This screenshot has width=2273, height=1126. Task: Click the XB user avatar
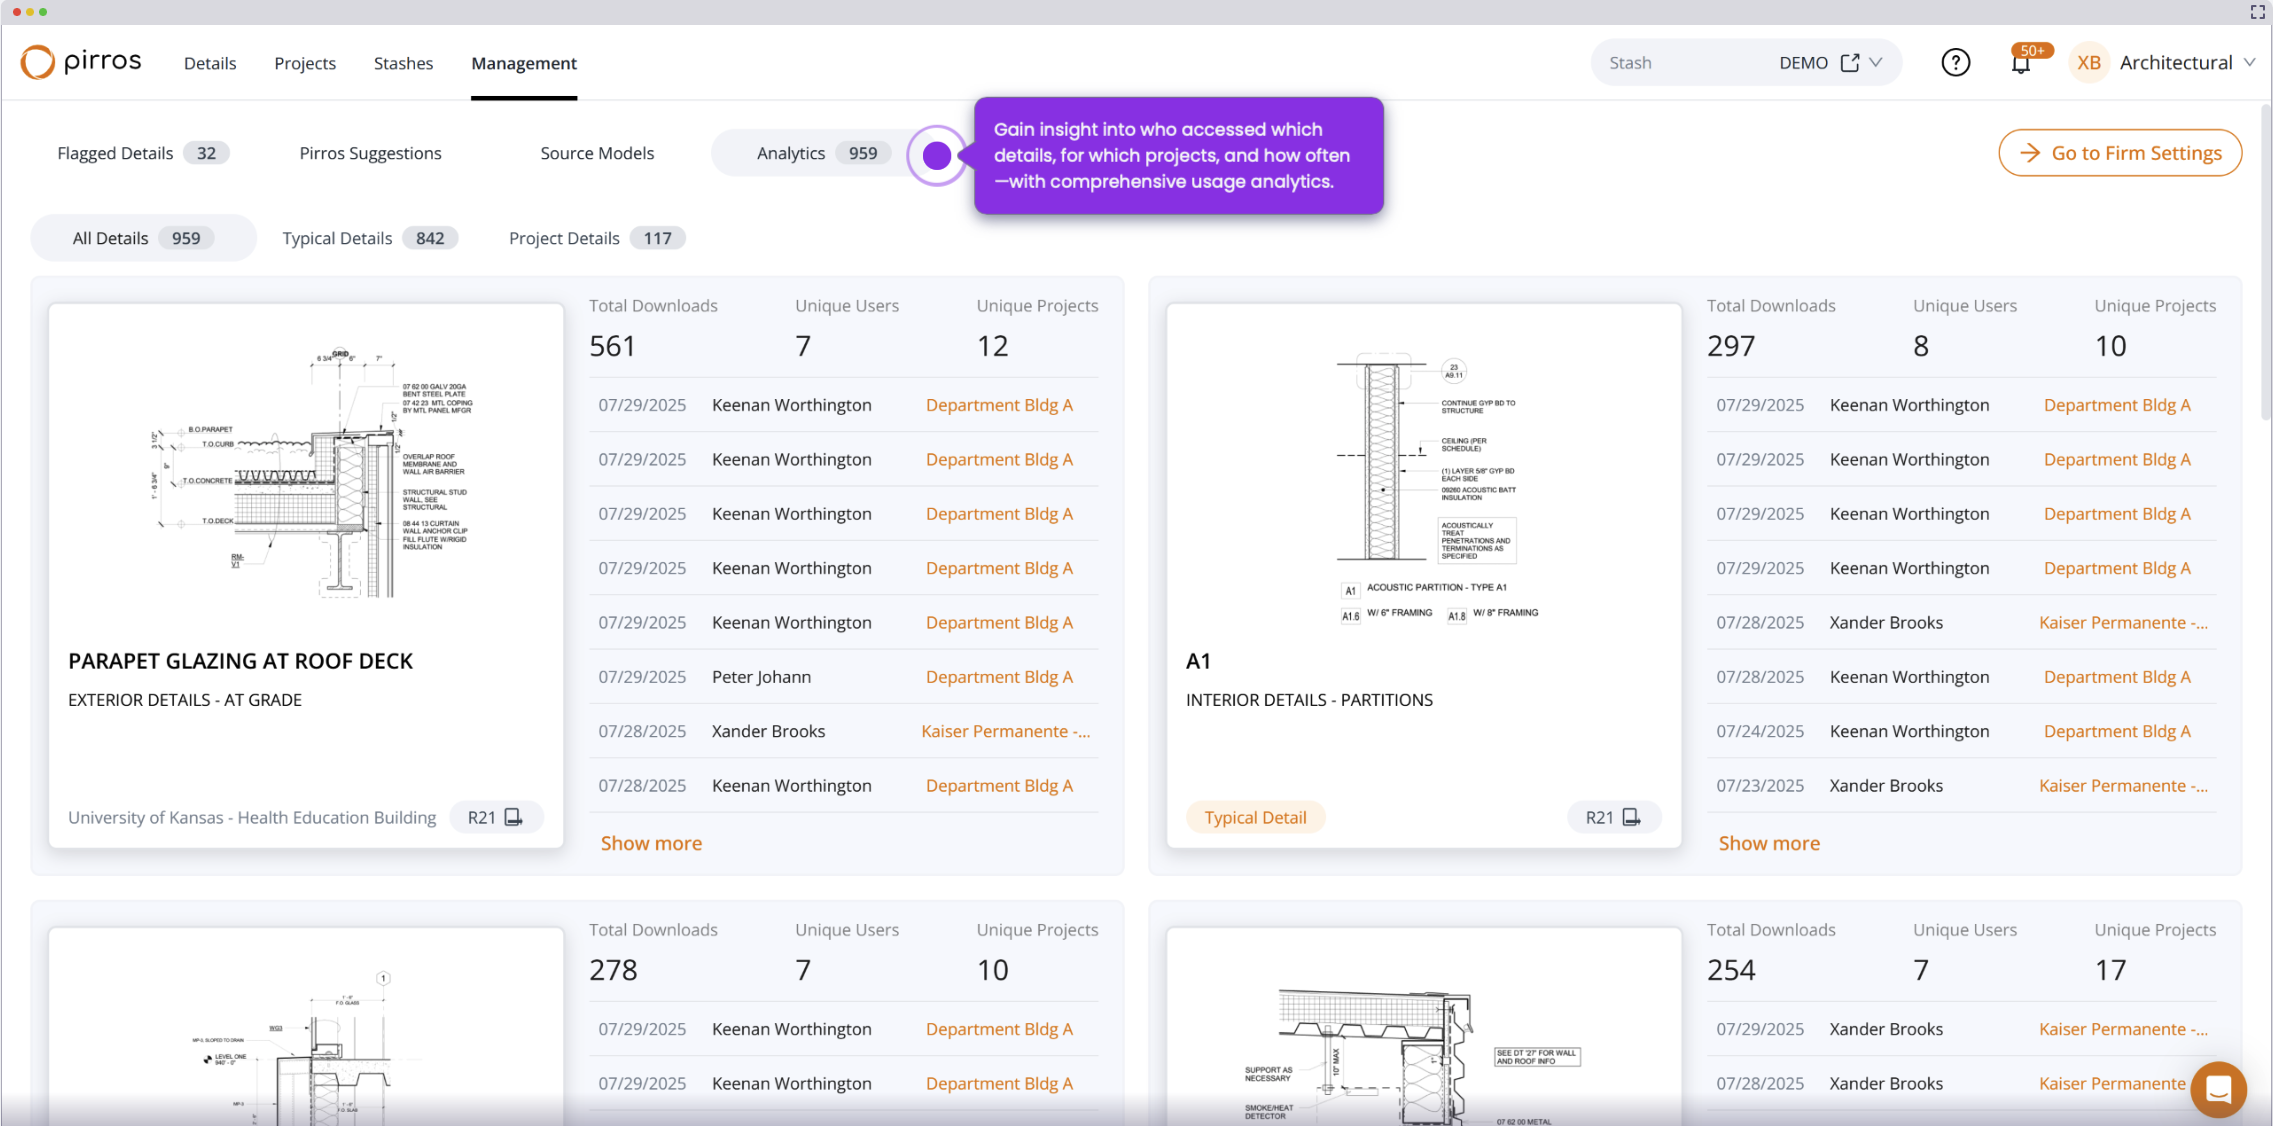[2088, 63]
